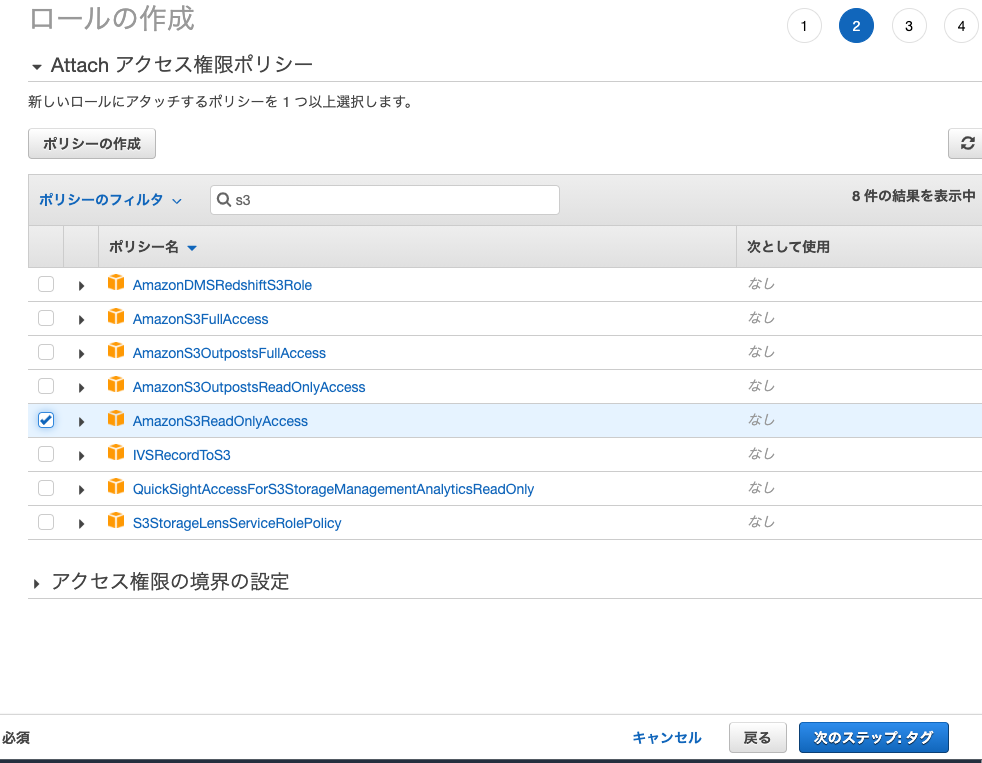
Task: Open QuickSightAccessForS3StorageManagementAnalyticsReadOnly policy link
Action: [x=333, y=489]
